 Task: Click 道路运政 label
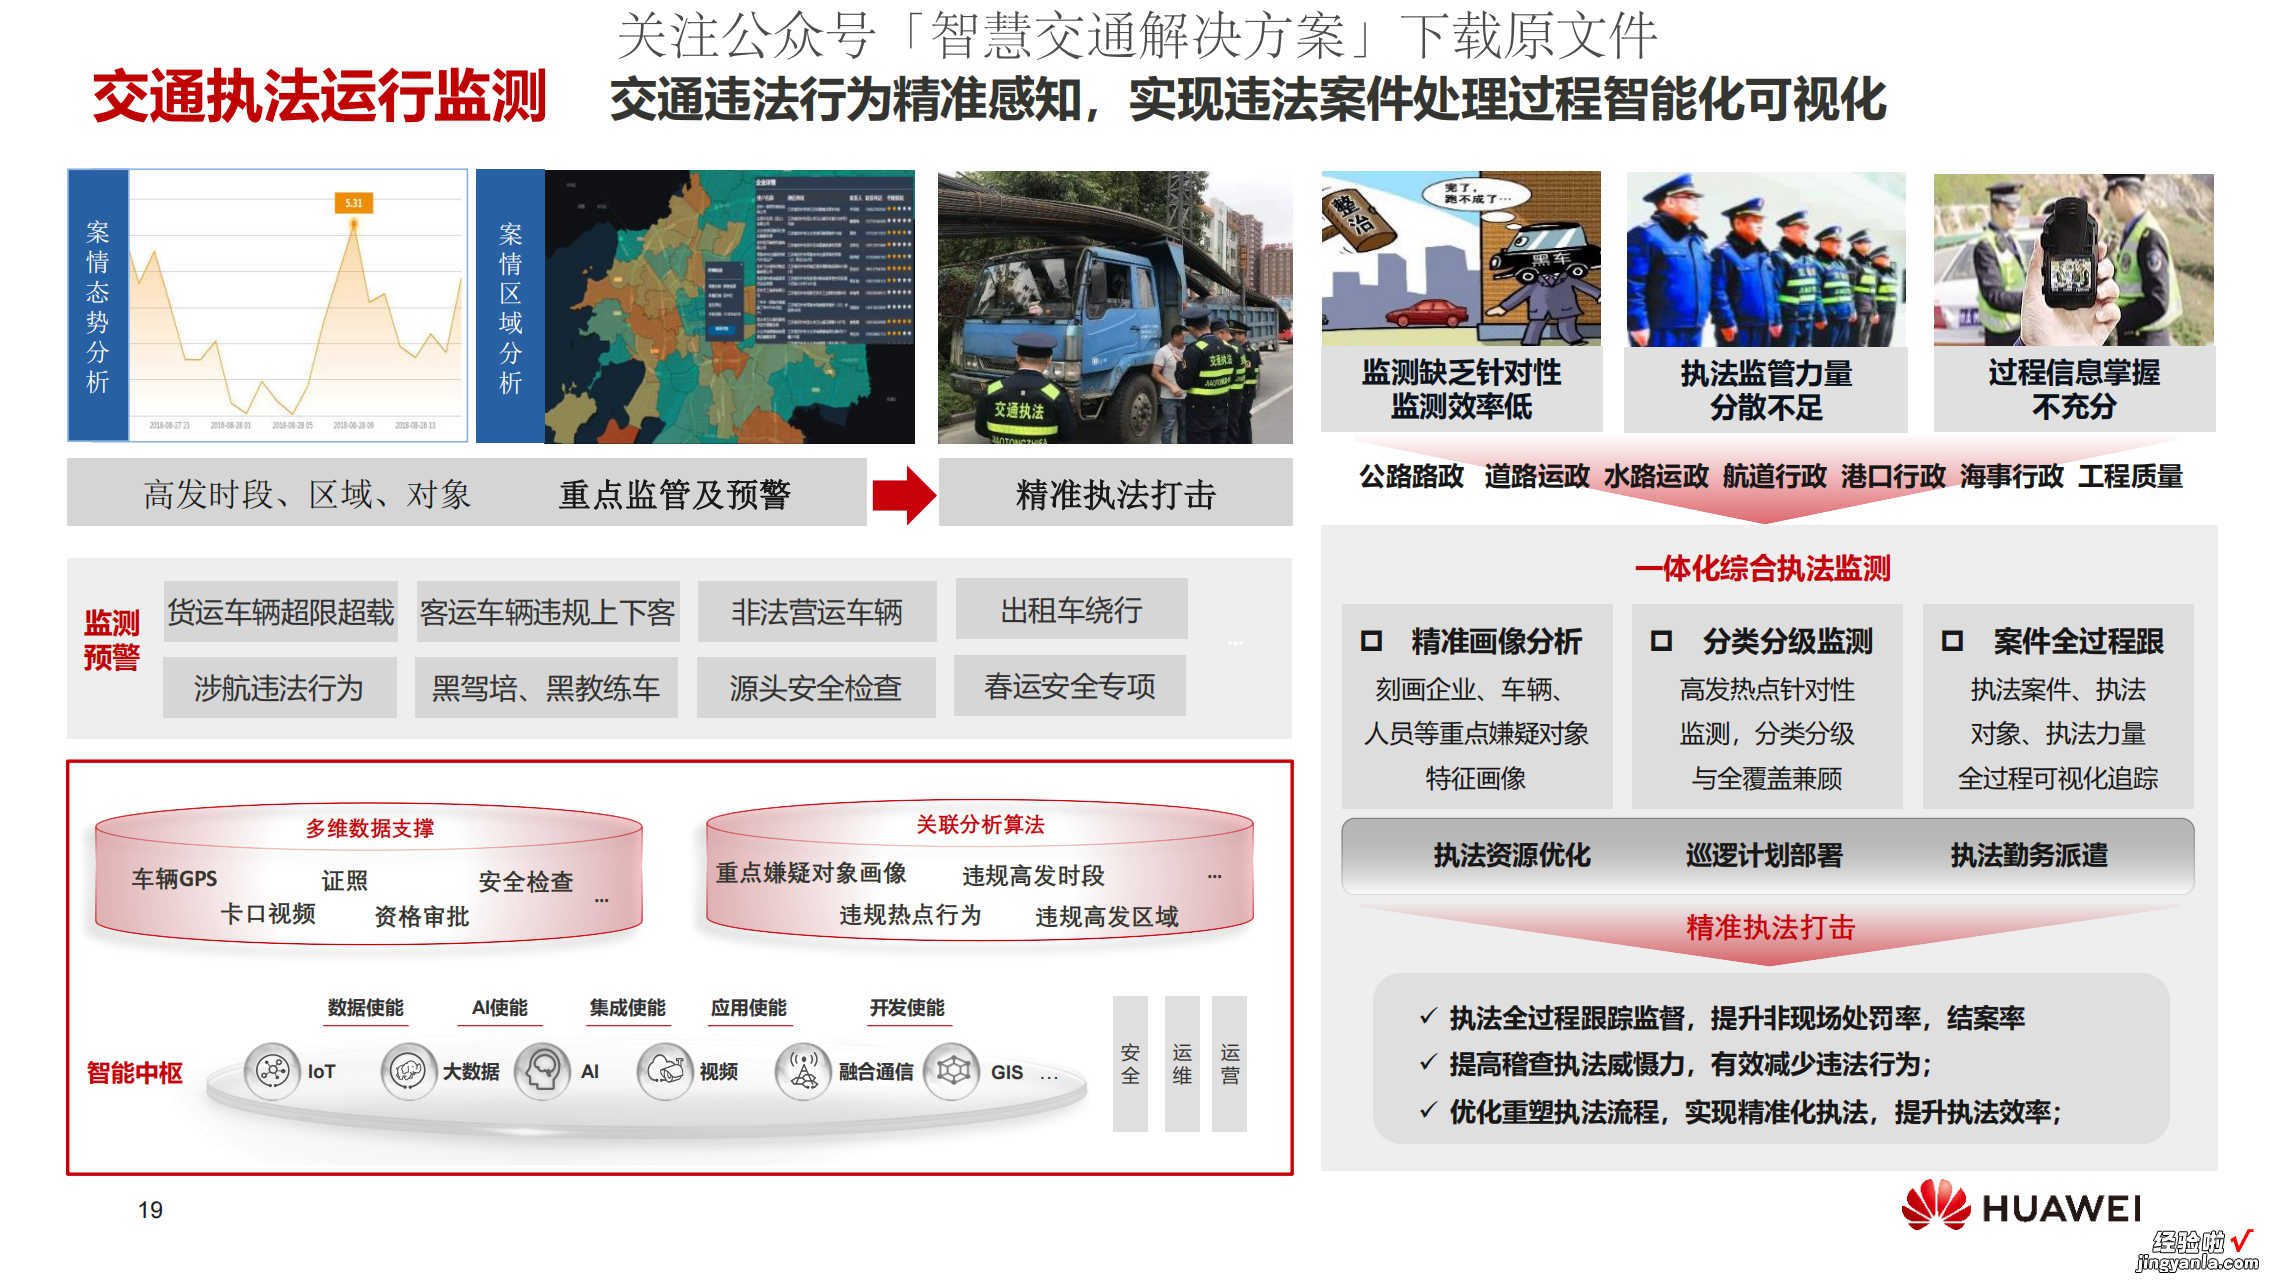point(1537,476)
